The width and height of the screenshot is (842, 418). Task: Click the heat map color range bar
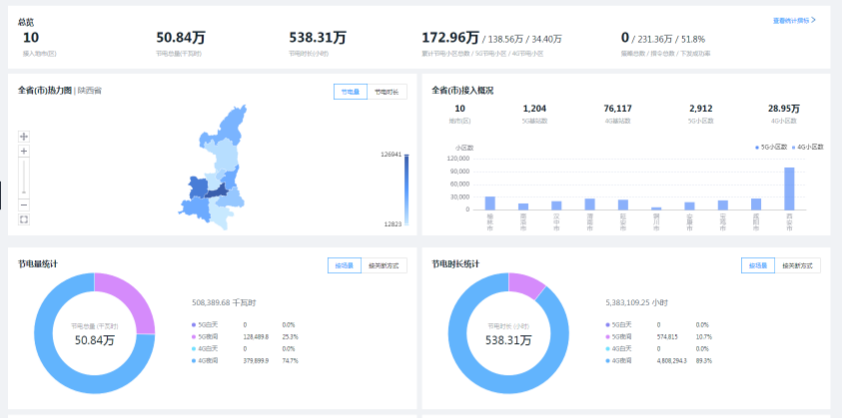406,188
